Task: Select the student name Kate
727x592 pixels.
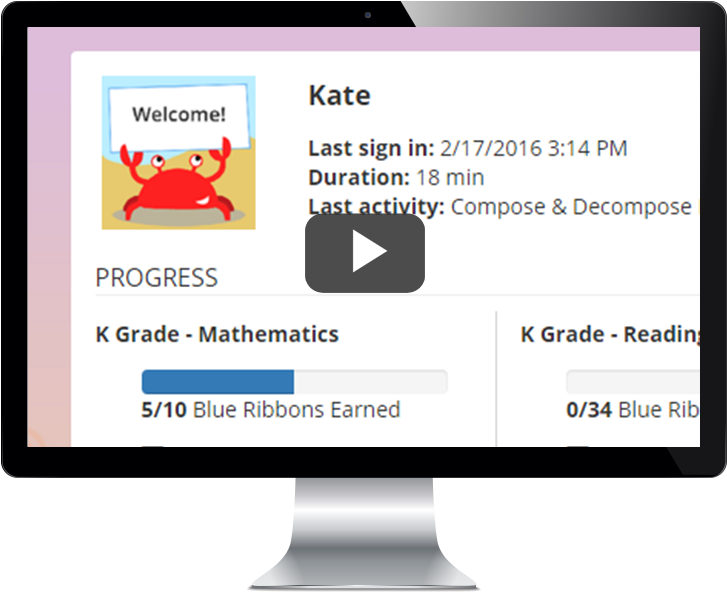Action: pos(339,95)
